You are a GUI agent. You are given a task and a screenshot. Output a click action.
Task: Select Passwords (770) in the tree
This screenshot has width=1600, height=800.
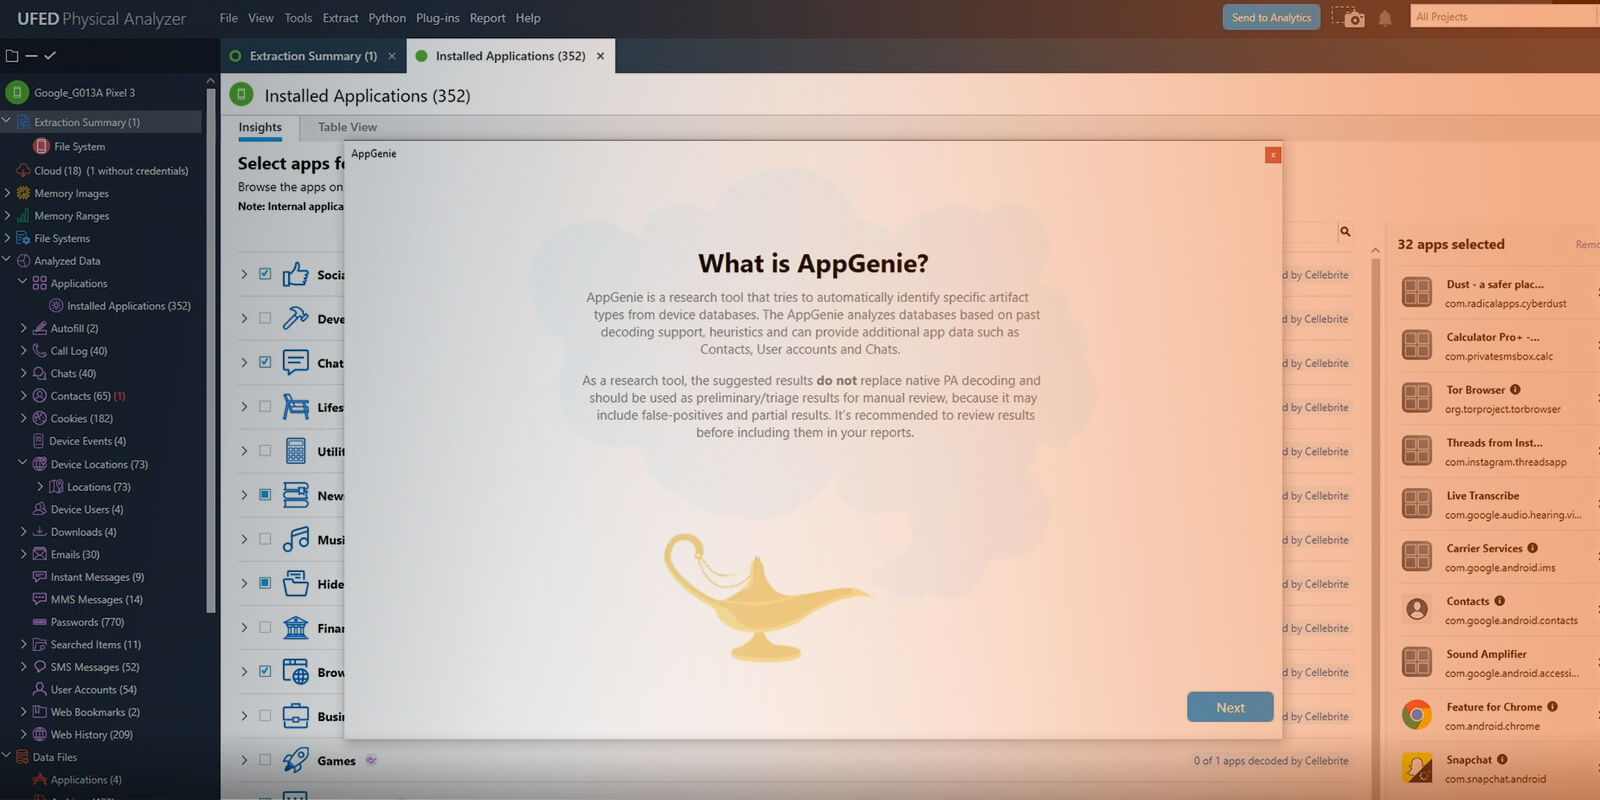pos(87,622)
